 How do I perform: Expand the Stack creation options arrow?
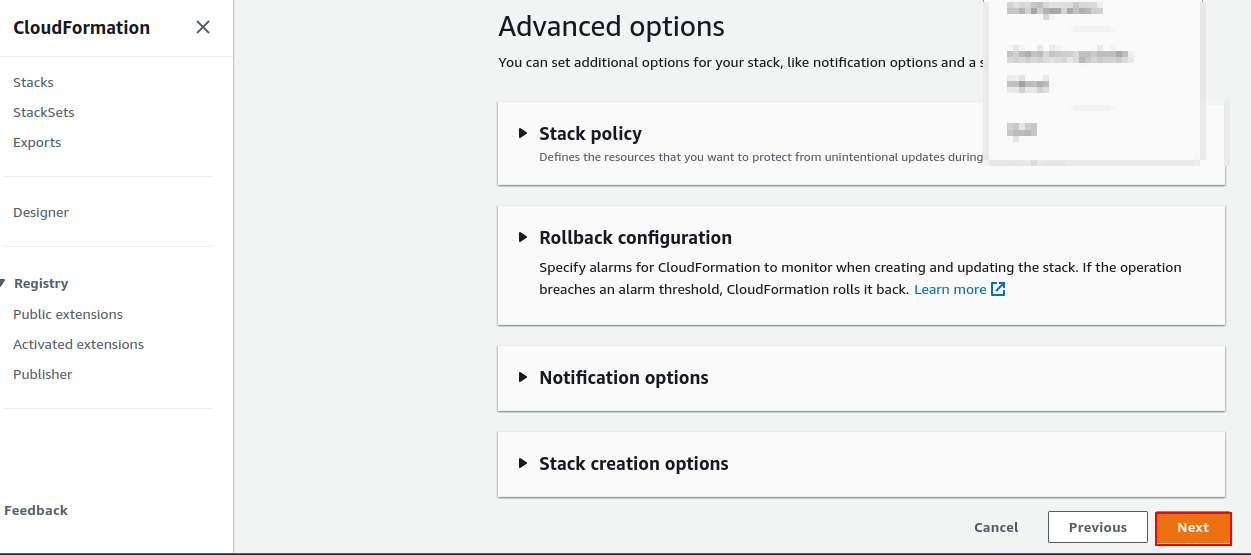[x=522, y=463]
